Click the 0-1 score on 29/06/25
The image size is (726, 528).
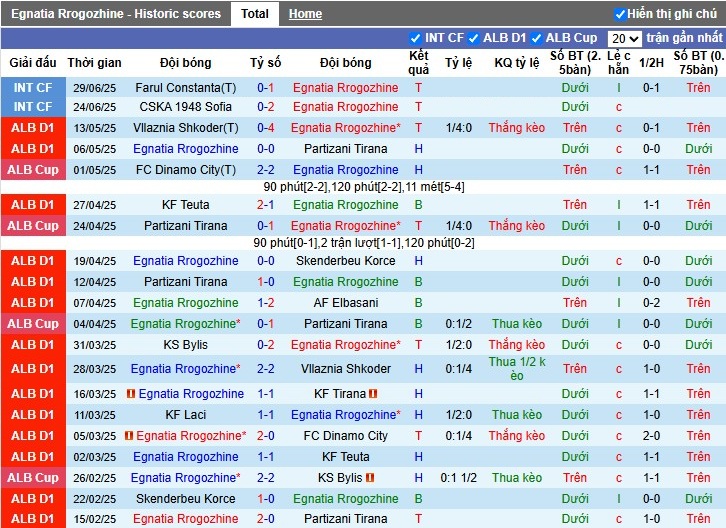(266, 88)
